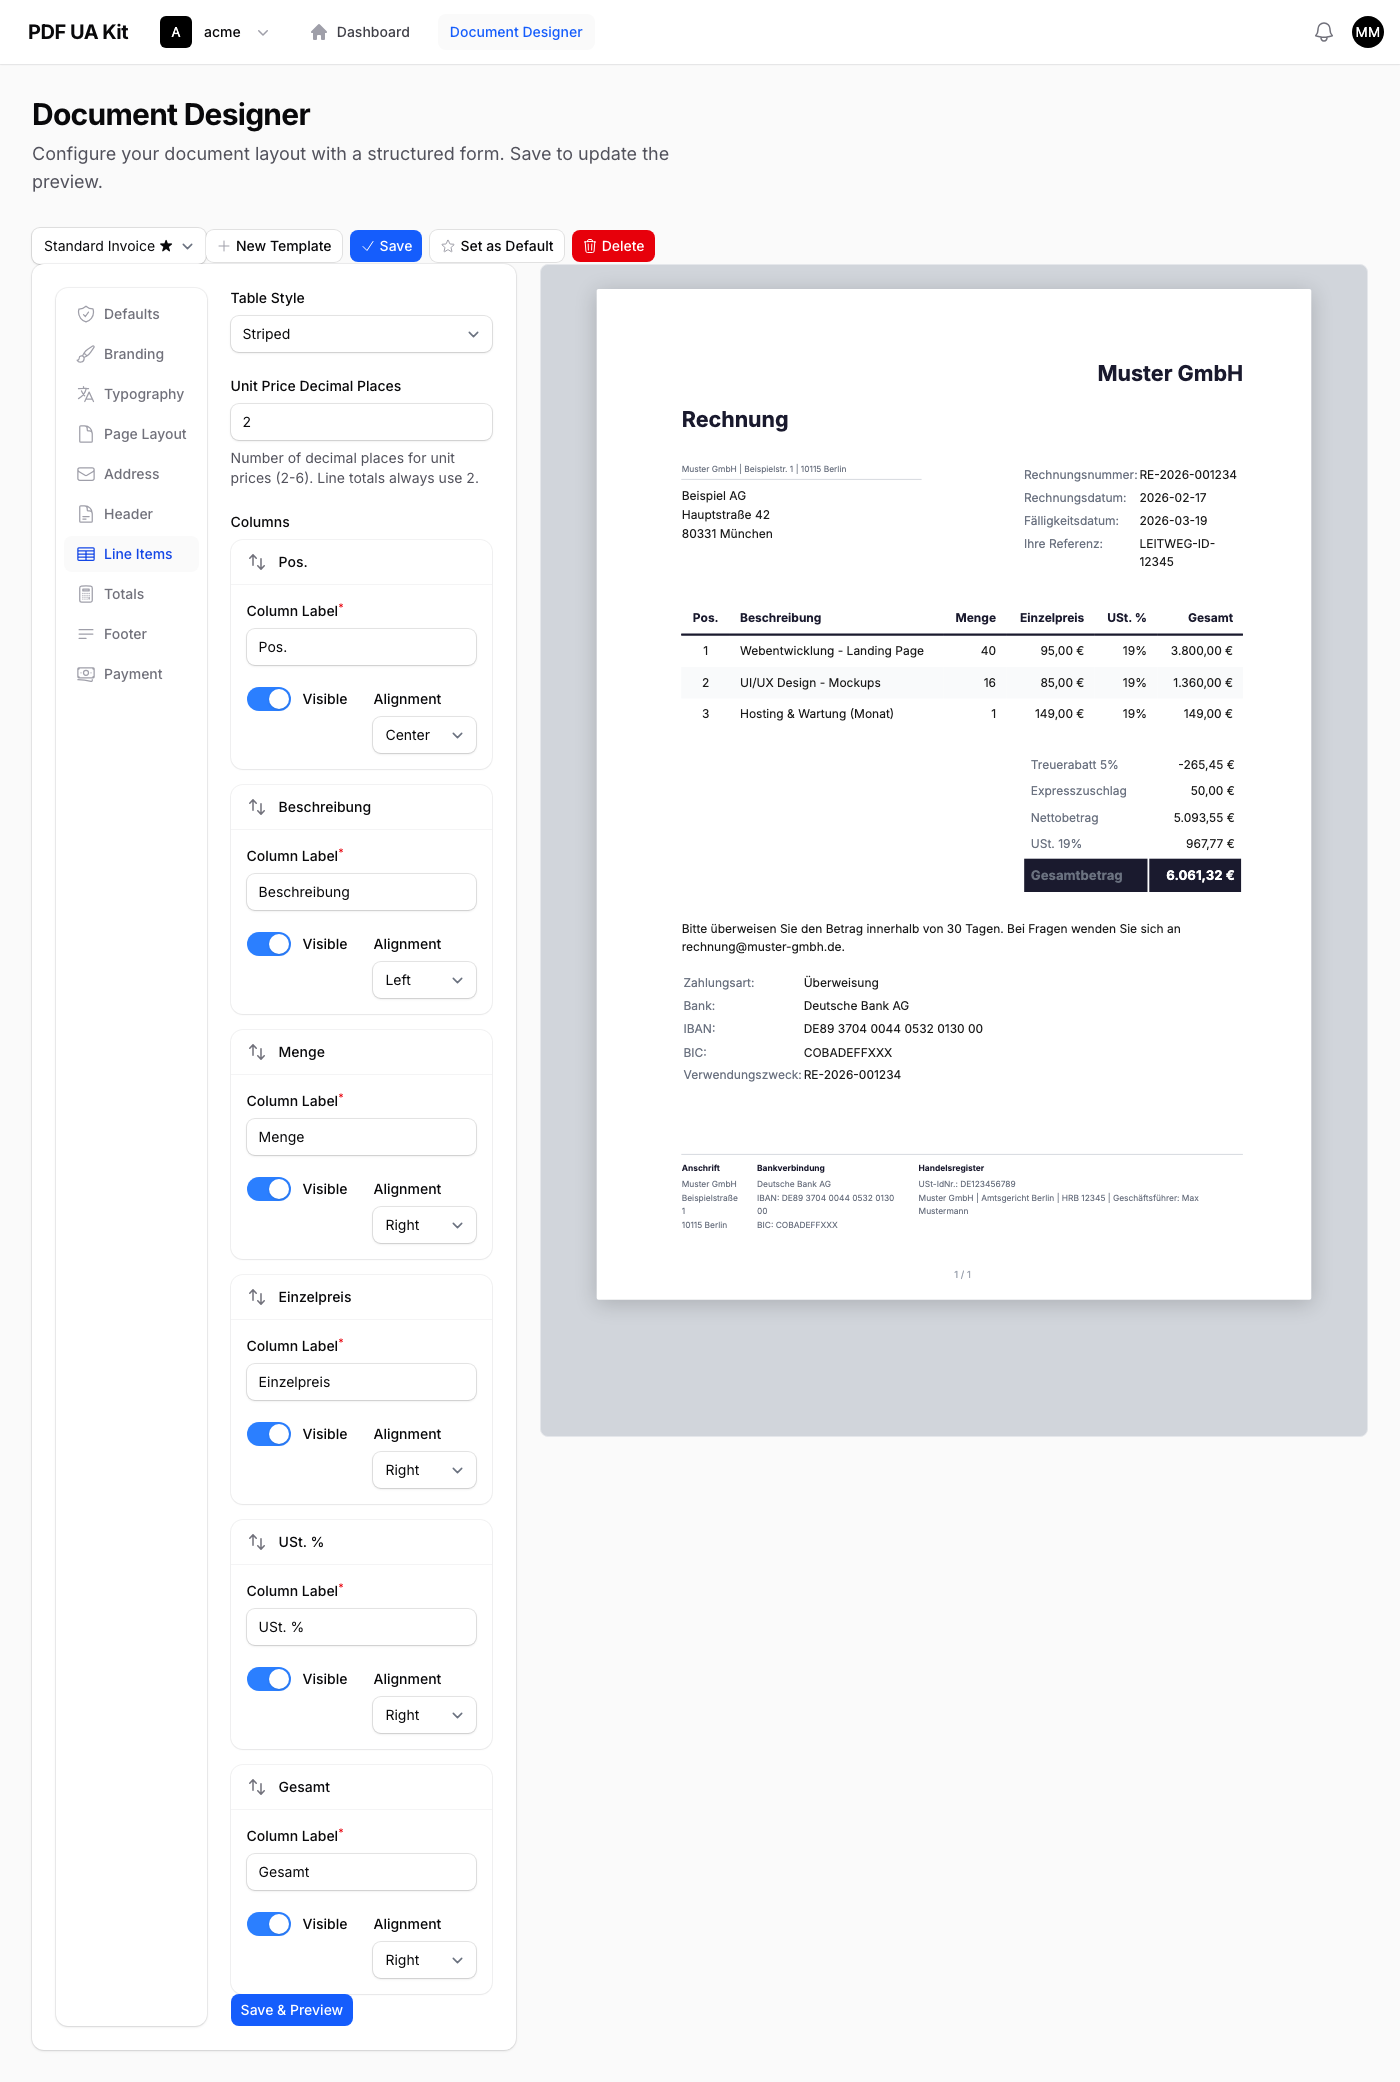Screen dimensions: 1400x2082
Task: Open the notifications bell
Action: point(1323,32)
